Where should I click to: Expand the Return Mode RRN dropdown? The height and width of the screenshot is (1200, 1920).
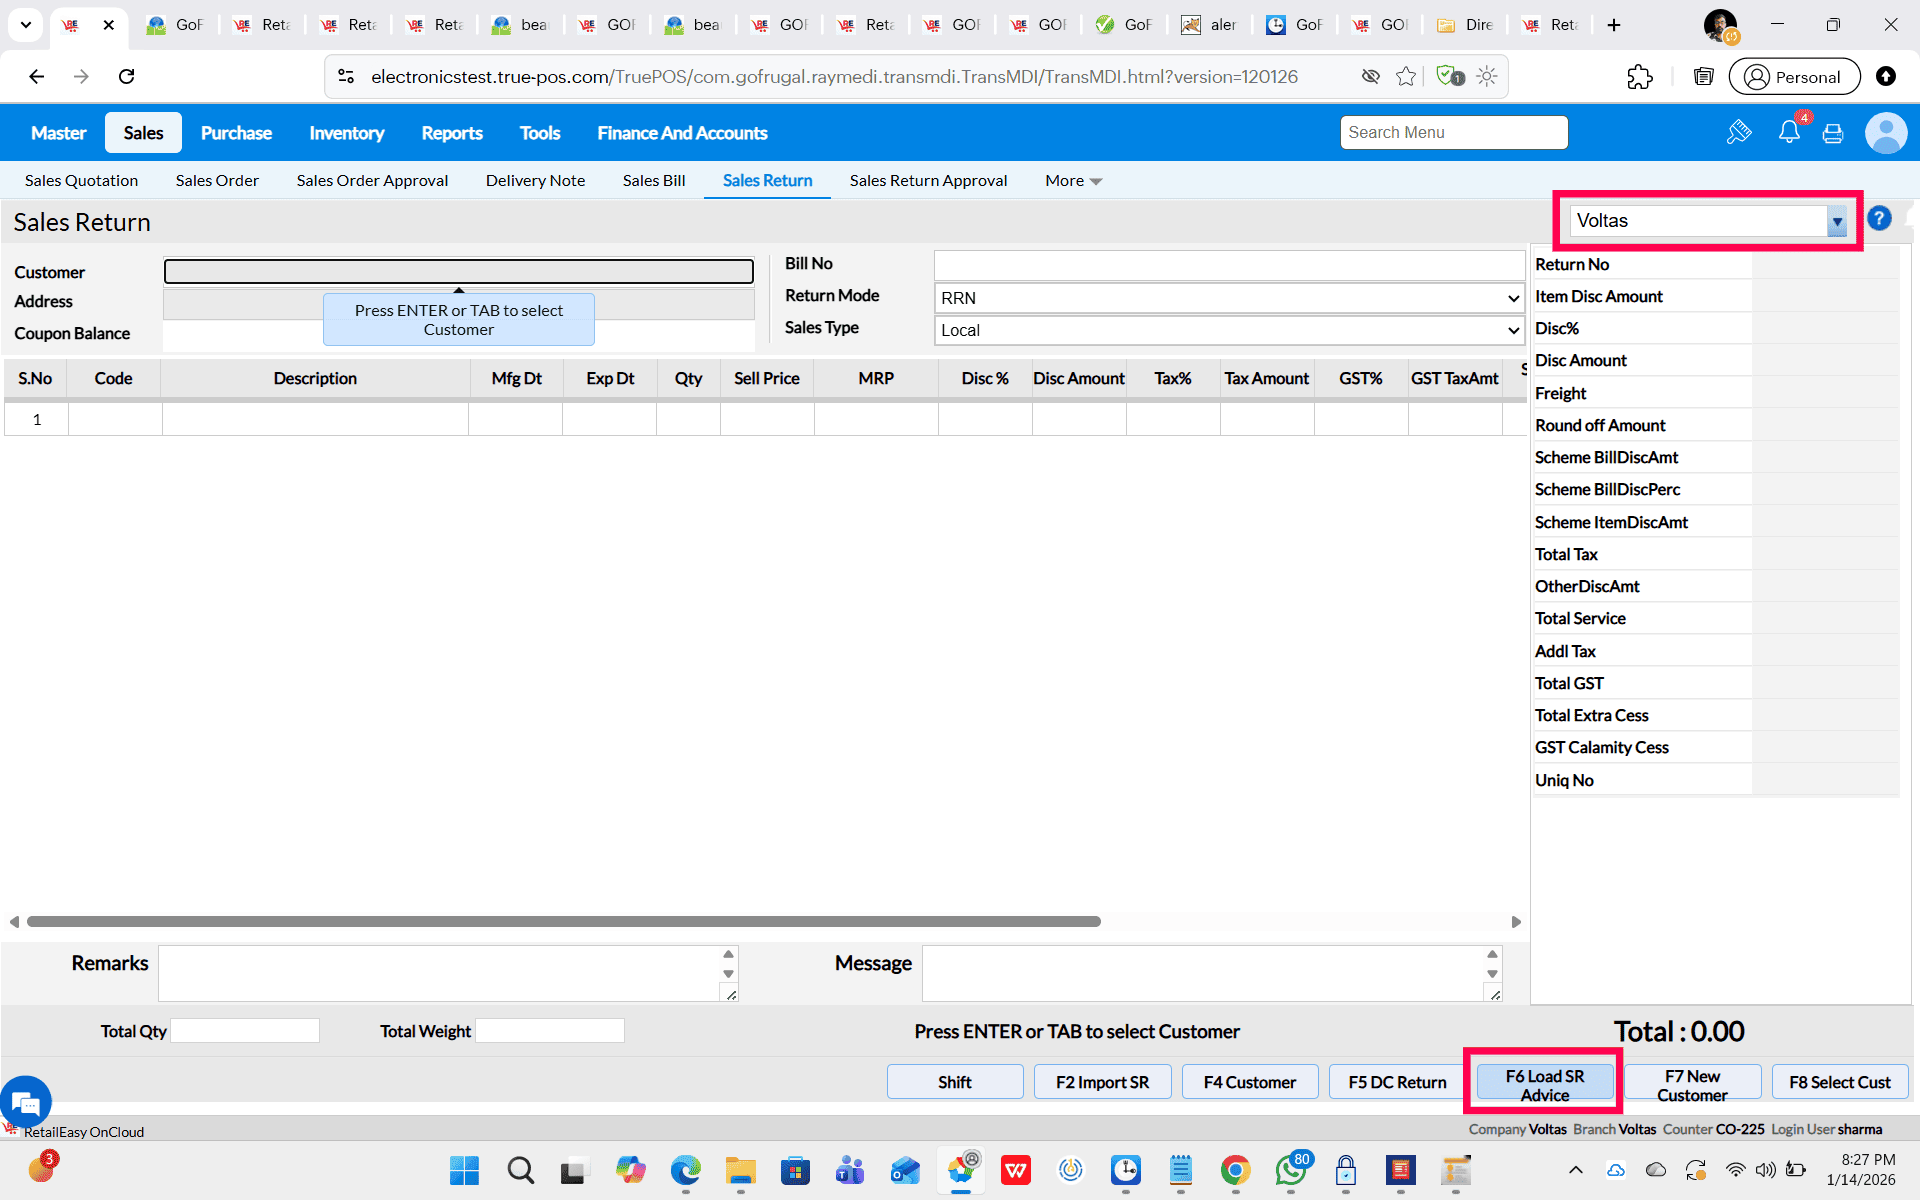(x=1228, y=298)
